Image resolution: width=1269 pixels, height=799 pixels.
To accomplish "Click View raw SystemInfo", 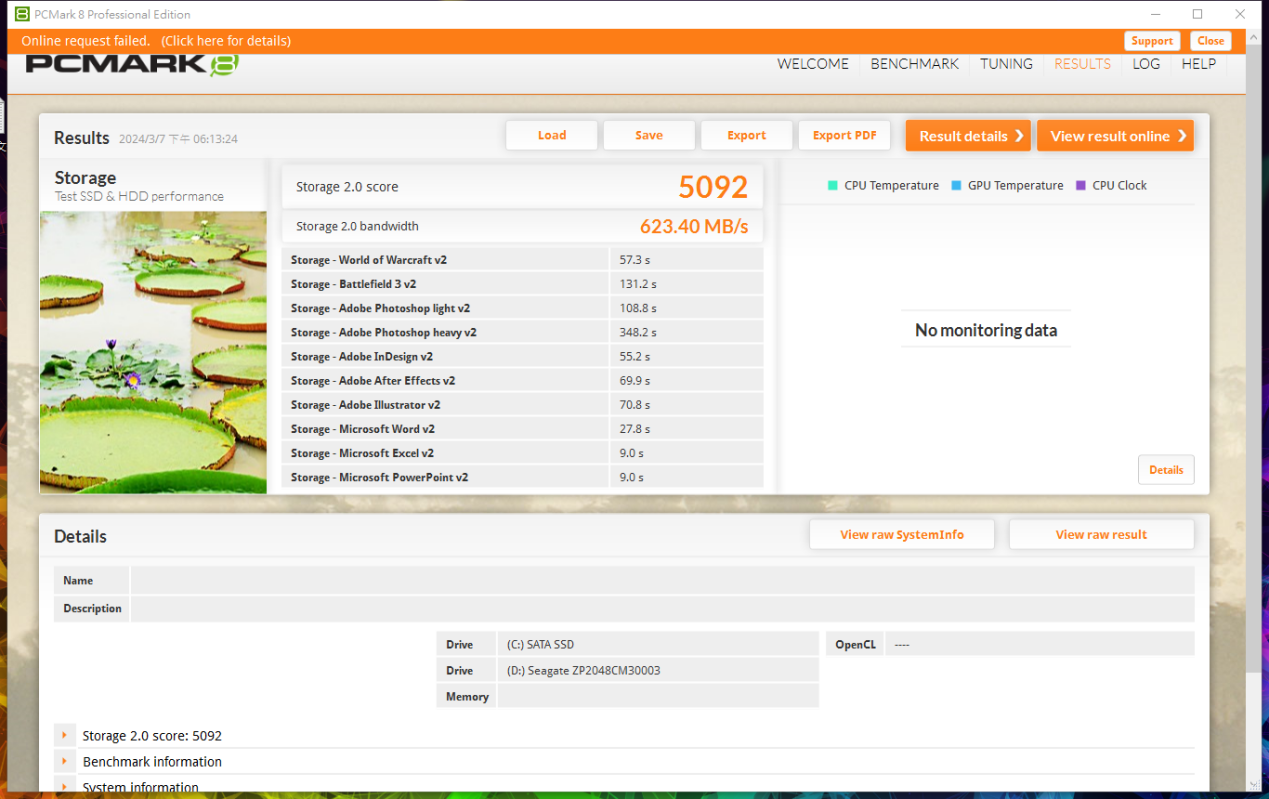I will click(902, 534).
